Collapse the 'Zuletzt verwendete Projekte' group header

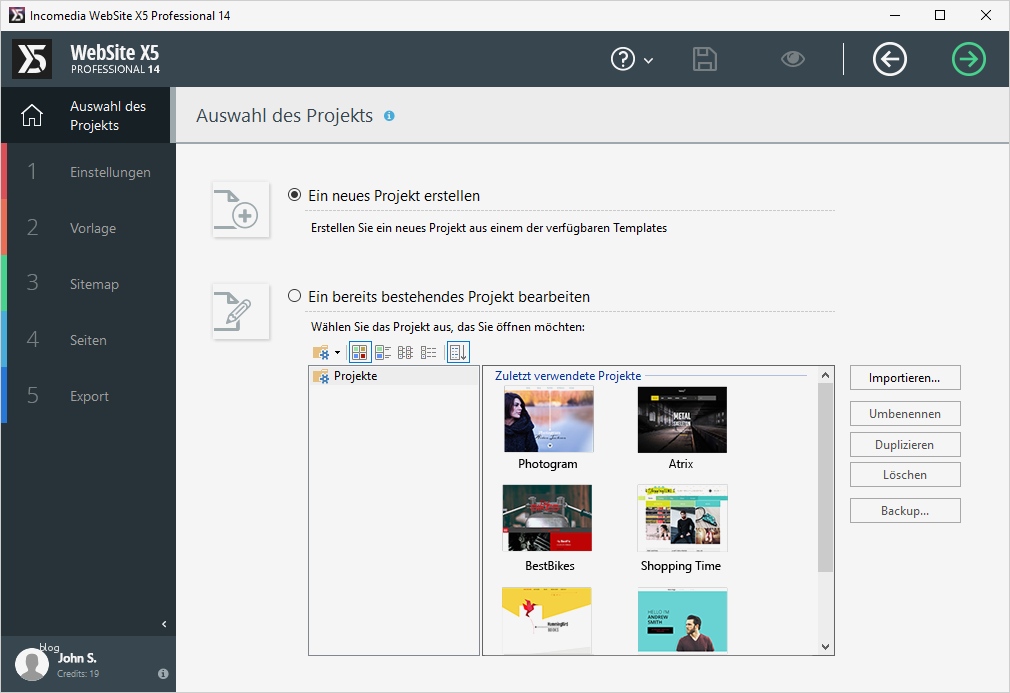click(x=568, y=375)
